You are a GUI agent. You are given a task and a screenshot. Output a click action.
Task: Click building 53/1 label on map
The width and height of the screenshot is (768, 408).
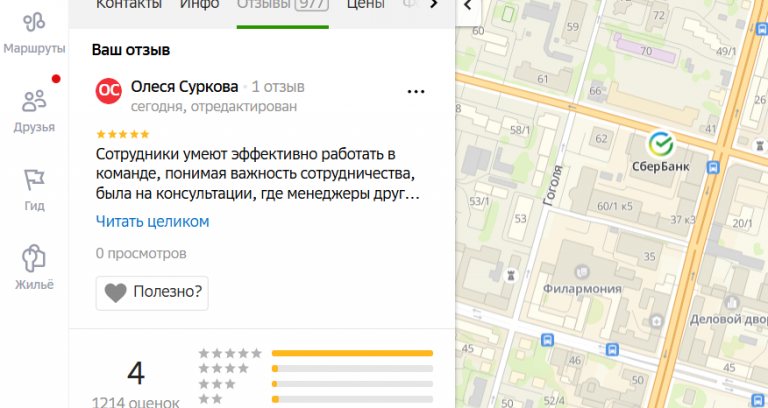(x=479, y=202)
